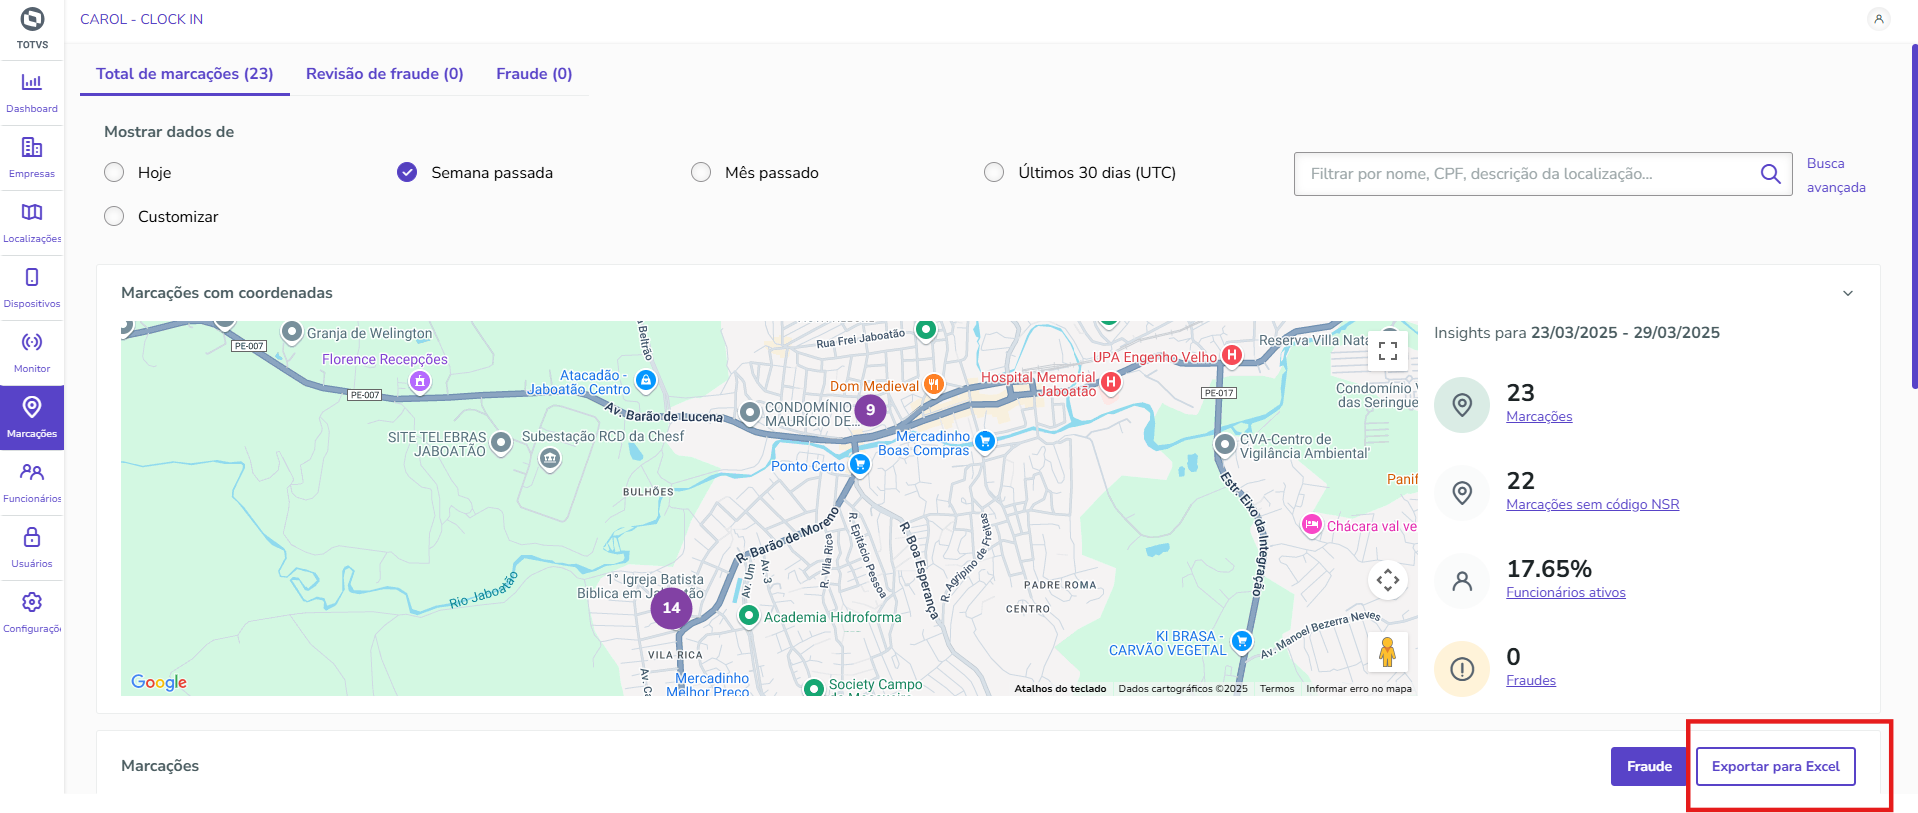Open the user profile menu
This screenshot has height=813, width=1918.
pos(1878,19)
